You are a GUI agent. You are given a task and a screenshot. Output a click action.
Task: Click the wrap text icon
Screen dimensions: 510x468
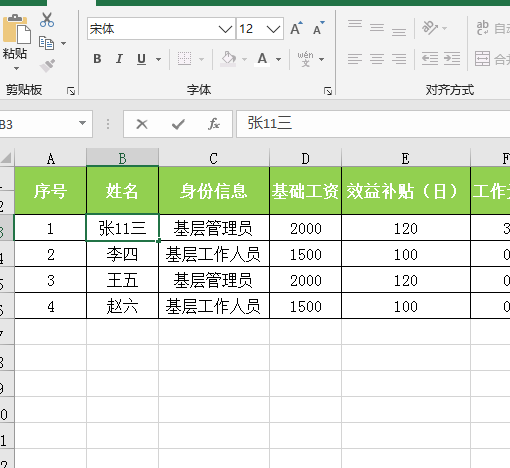coord(482,28)
